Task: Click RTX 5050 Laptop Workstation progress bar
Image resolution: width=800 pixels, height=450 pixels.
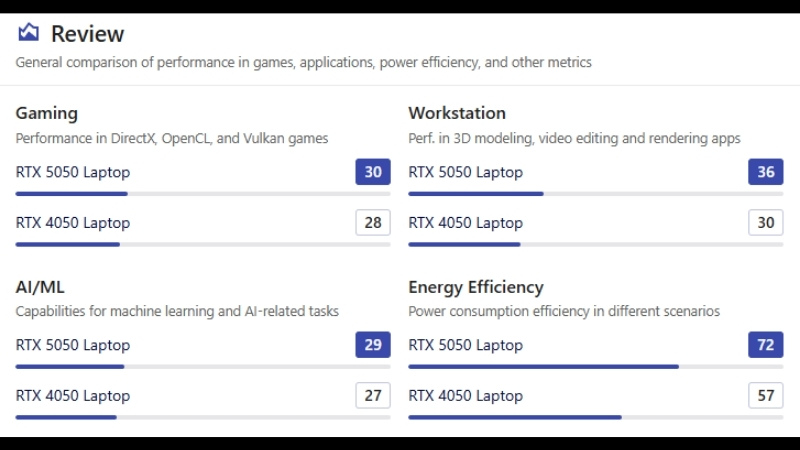Action: pos(596,194)
